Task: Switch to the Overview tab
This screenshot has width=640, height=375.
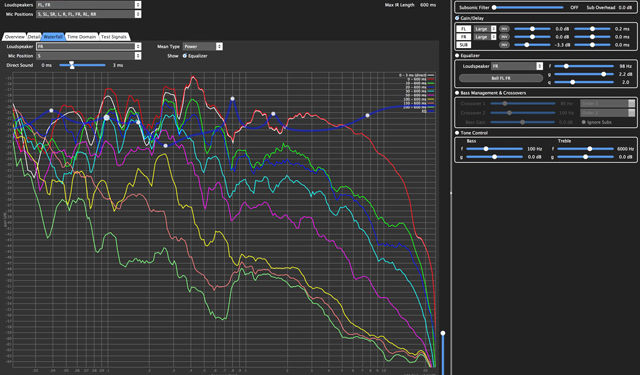Action: click(15, 37)
